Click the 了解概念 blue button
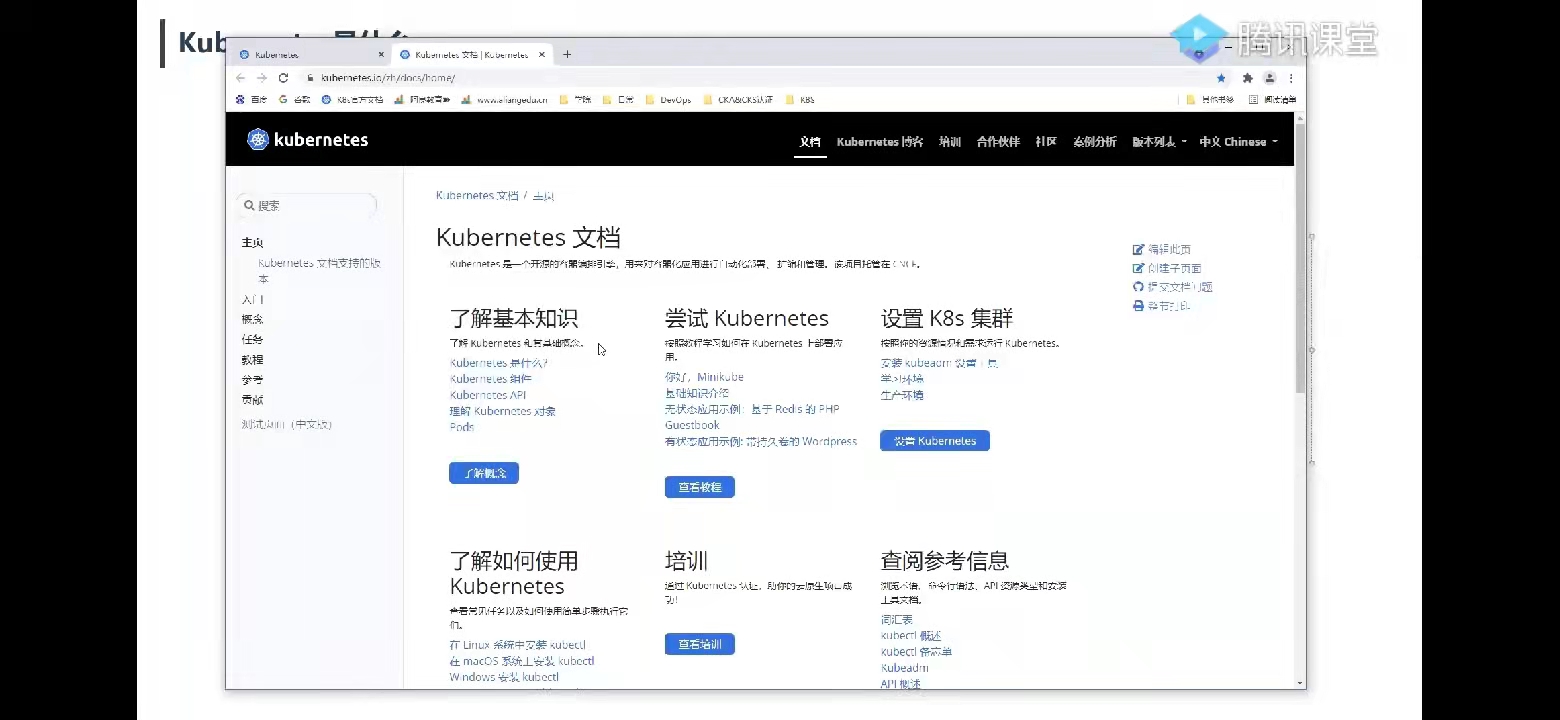This screenshot has width=1560, height=720. 484,473
